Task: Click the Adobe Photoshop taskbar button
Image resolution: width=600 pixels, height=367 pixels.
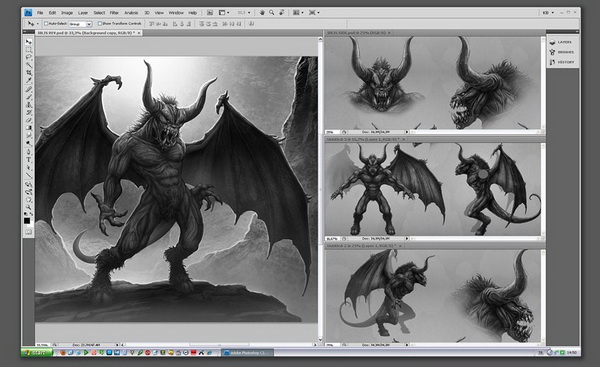Action: [x=248, y=352]
